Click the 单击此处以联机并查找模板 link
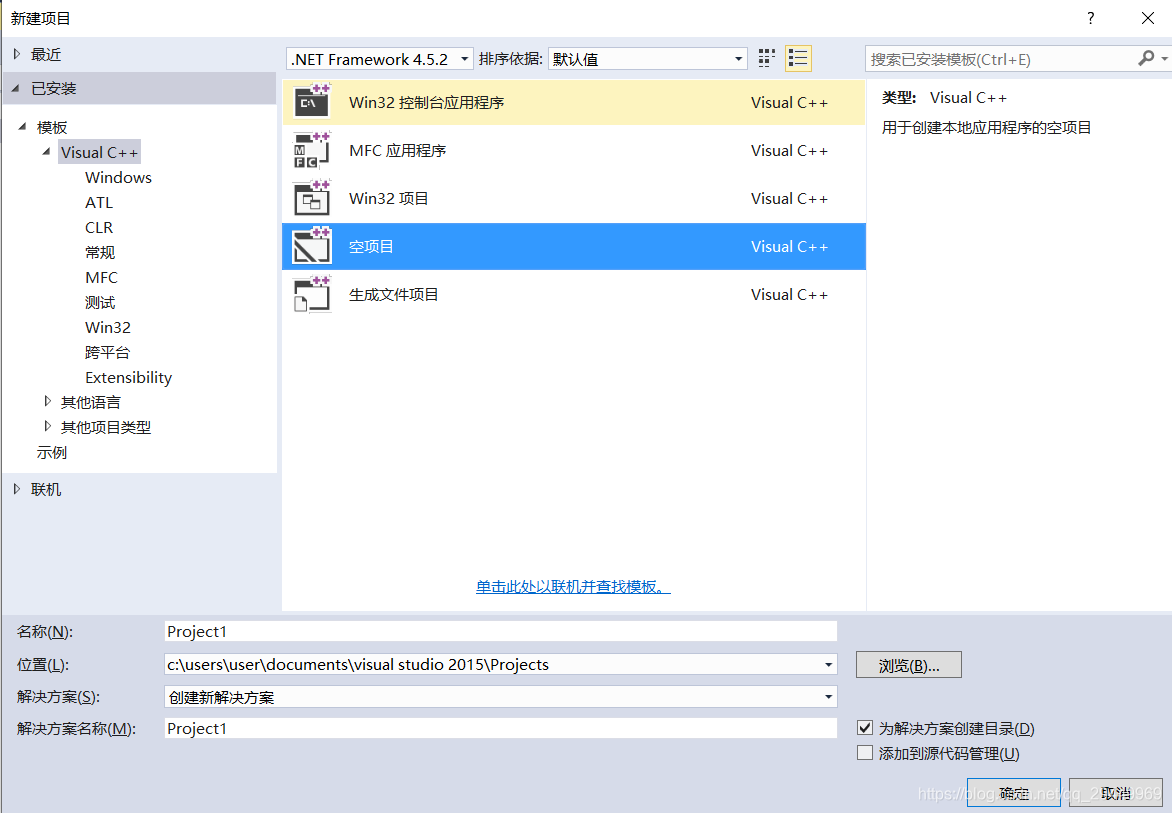Screen dimensions: 1172x813 [572, 586]
